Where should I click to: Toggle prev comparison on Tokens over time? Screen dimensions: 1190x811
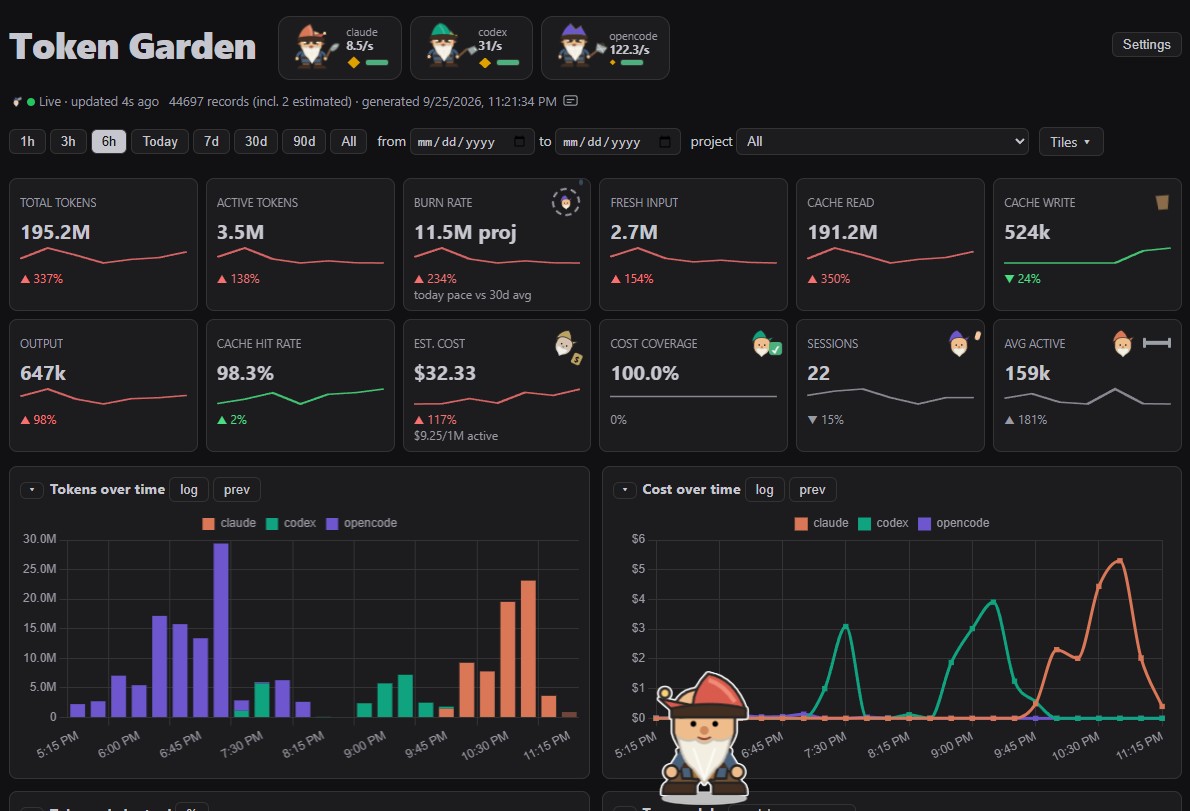tap(237, 490)
